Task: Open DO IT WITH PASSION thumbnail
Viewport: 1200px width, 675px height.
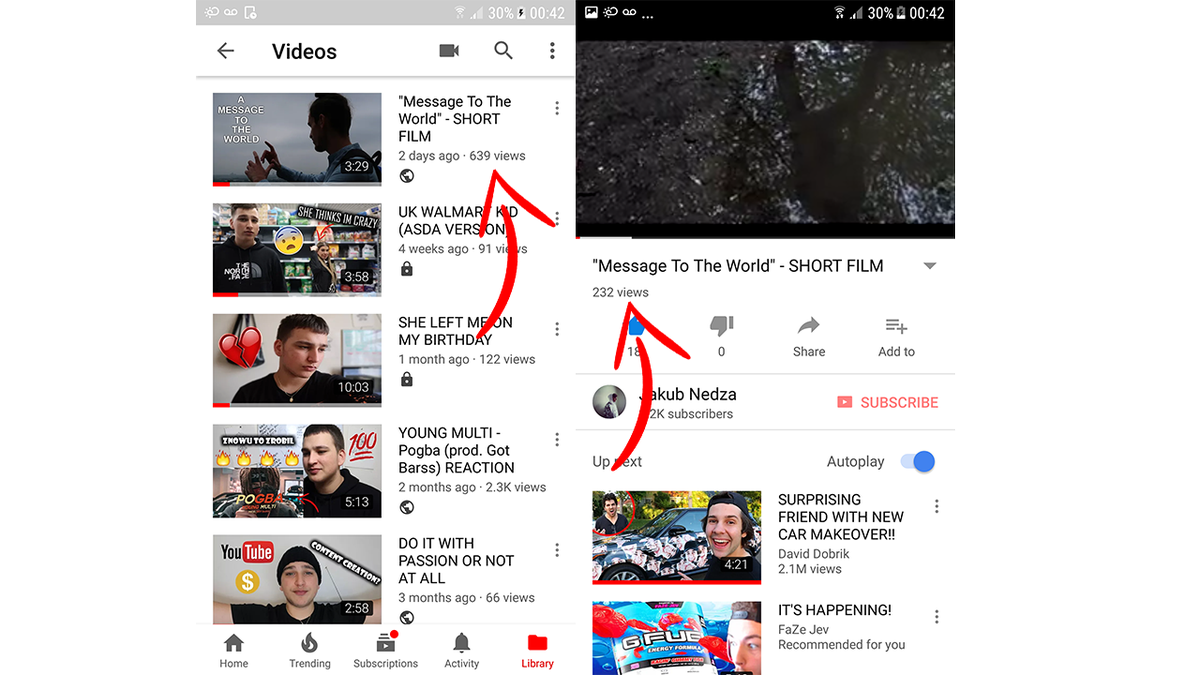Action: [x=297, y=580]
